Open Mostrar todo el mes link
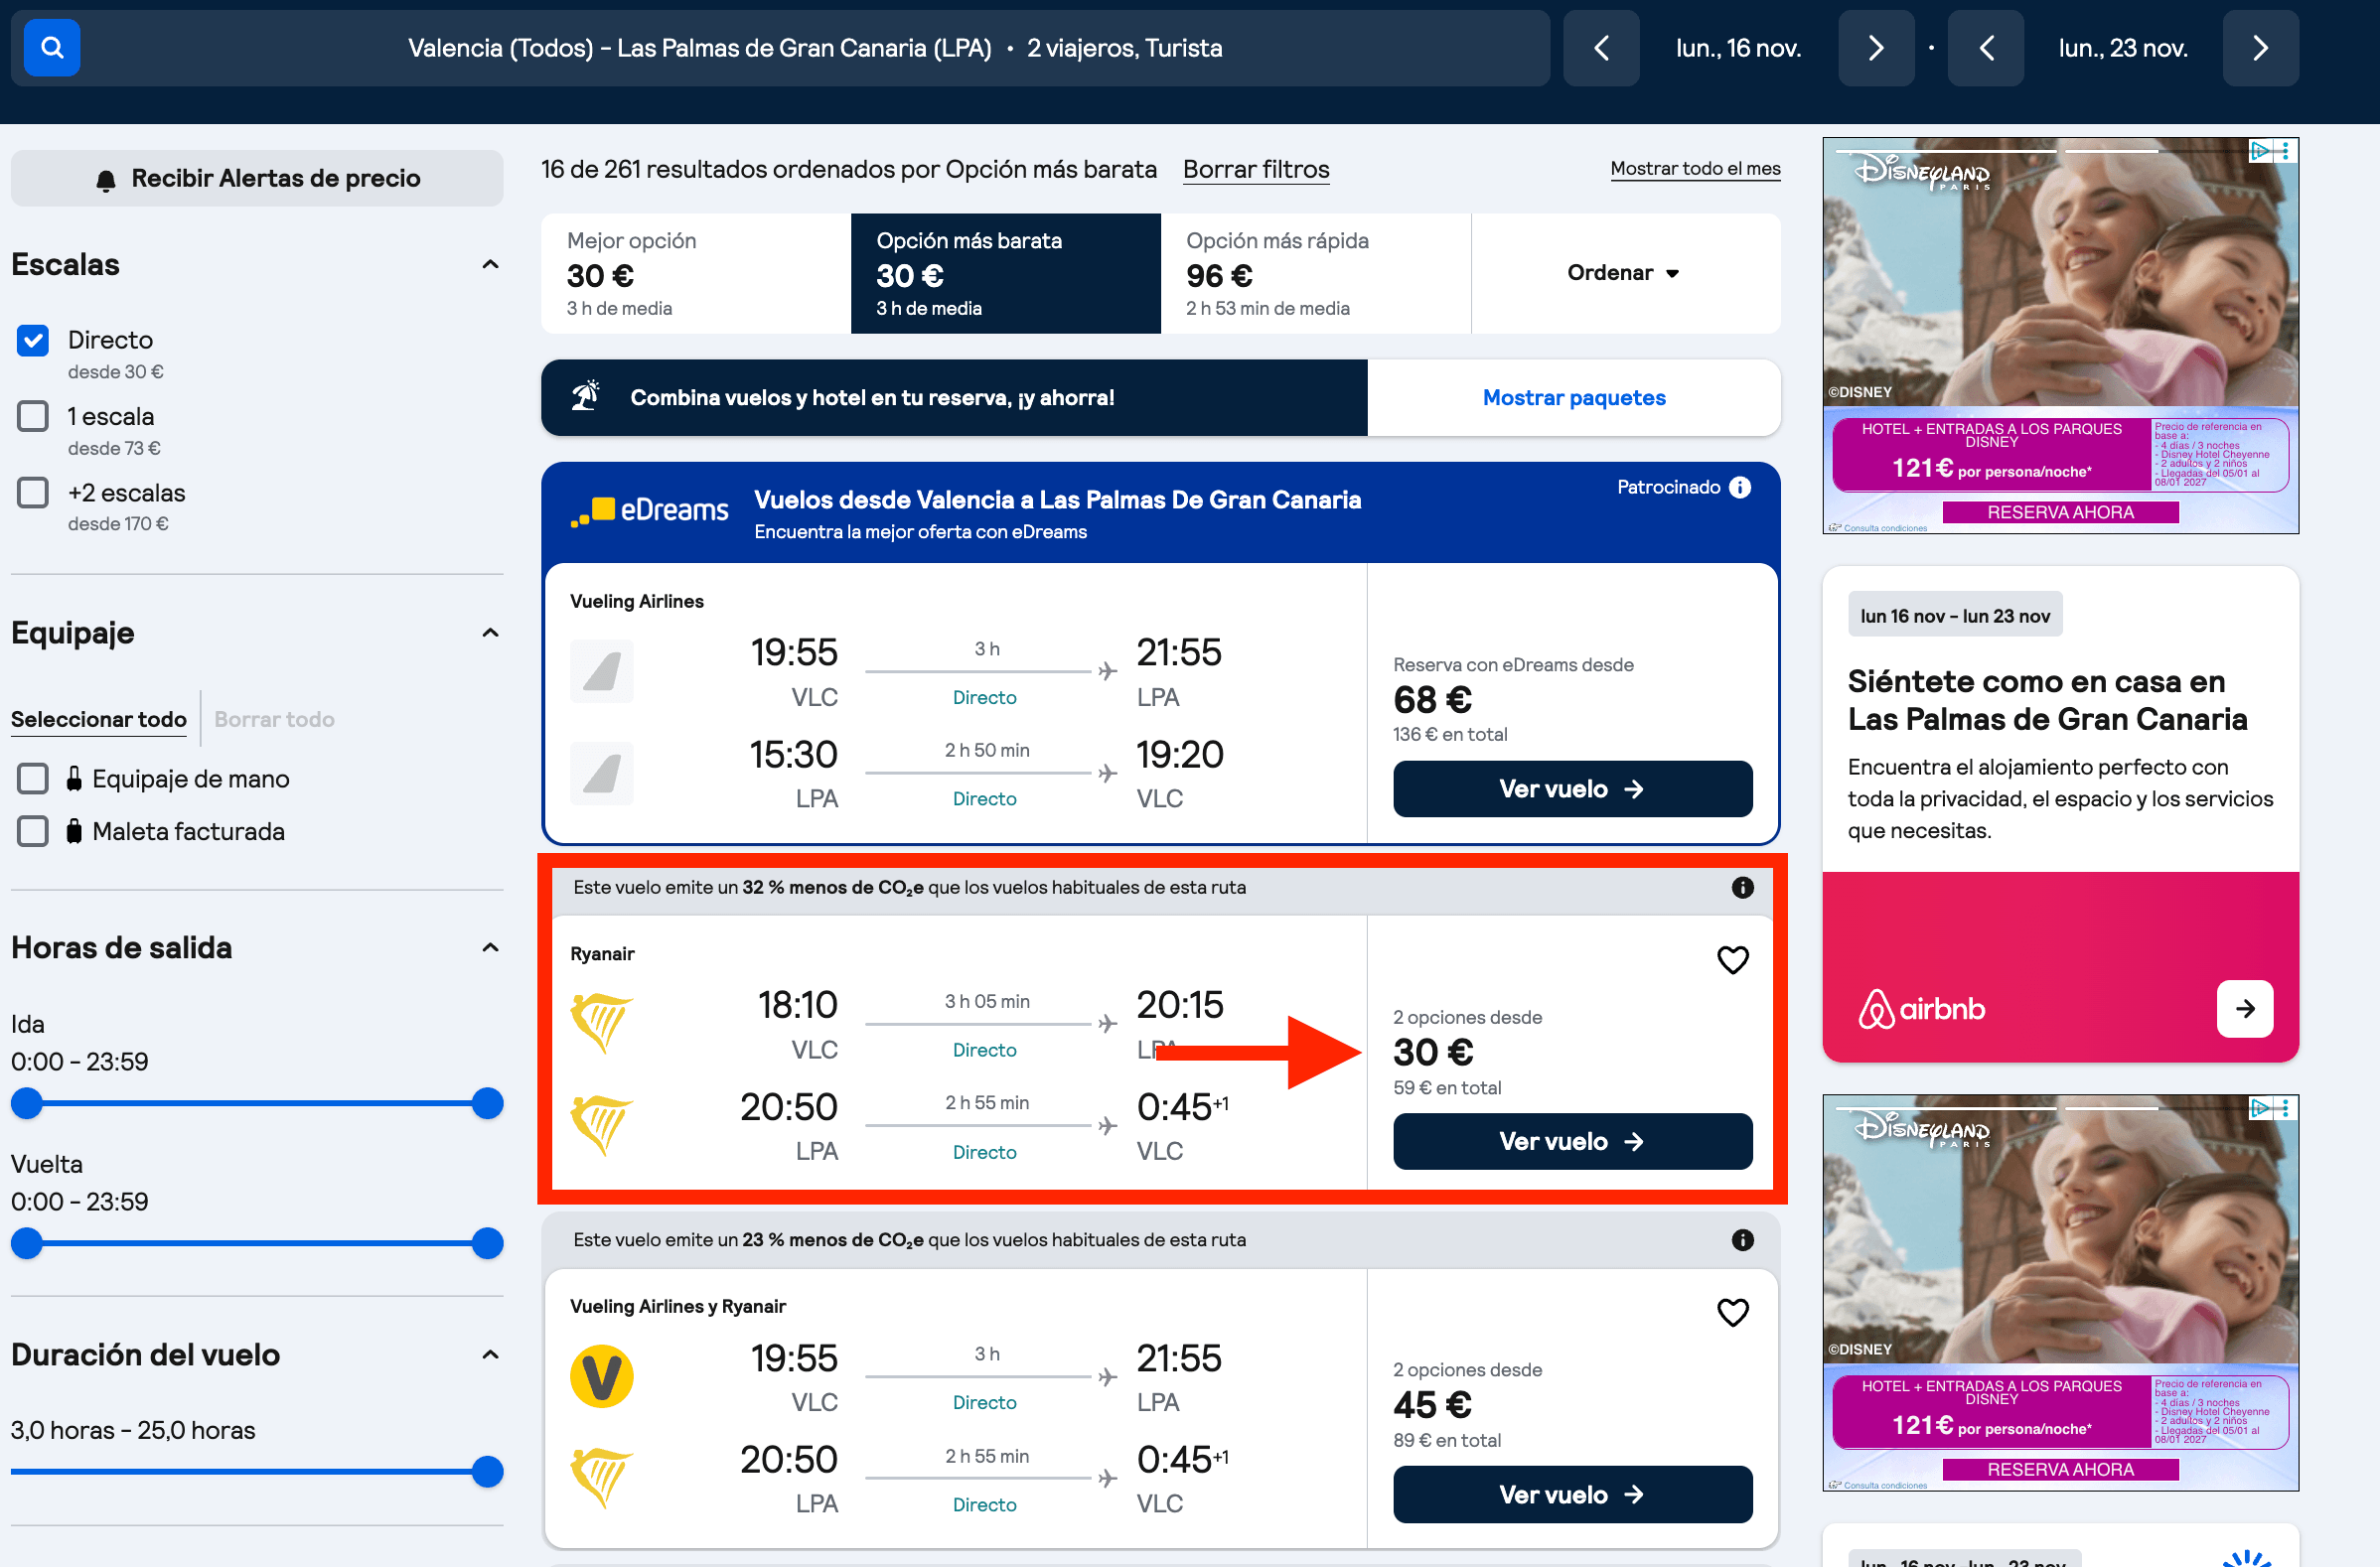This screenshot has height=1567, width=2380. (x=1695, y=169)
